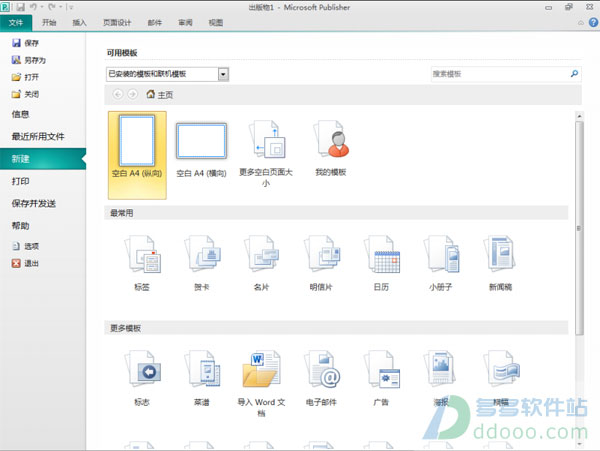Open the 文件 tab
This screenshot has height=451, width=600.
click(x=16, y=23)
